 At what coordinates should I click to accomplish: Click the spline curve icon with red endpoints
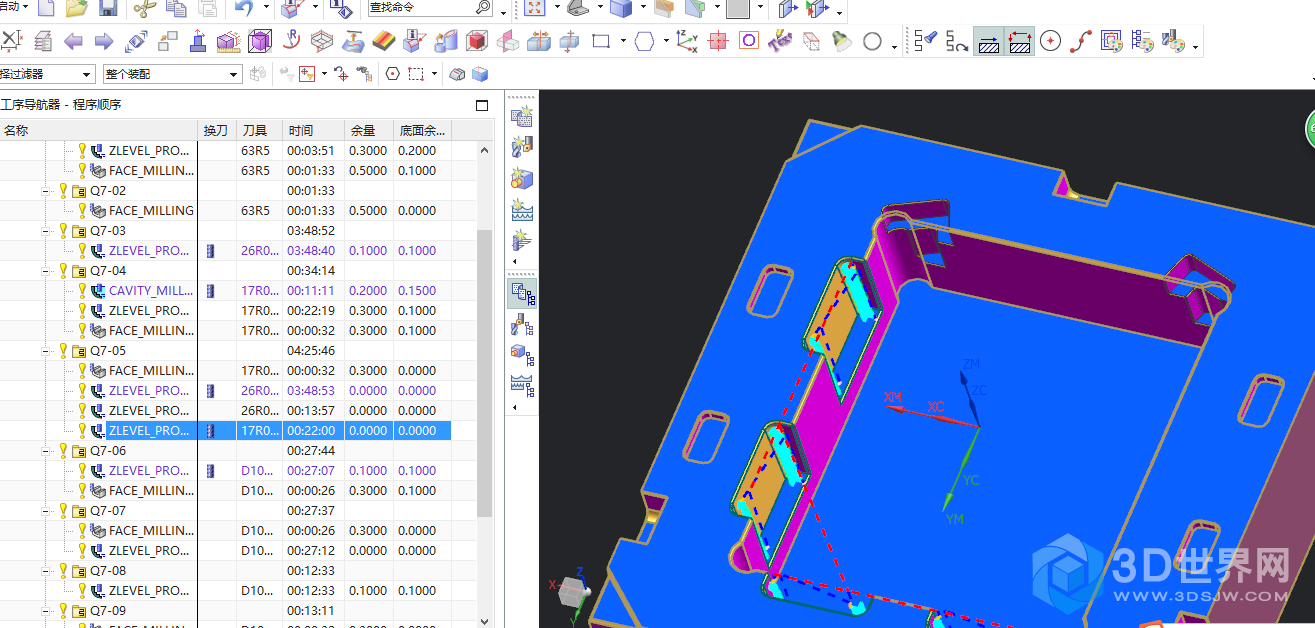pyautogui.click(x=1079, y=41)
